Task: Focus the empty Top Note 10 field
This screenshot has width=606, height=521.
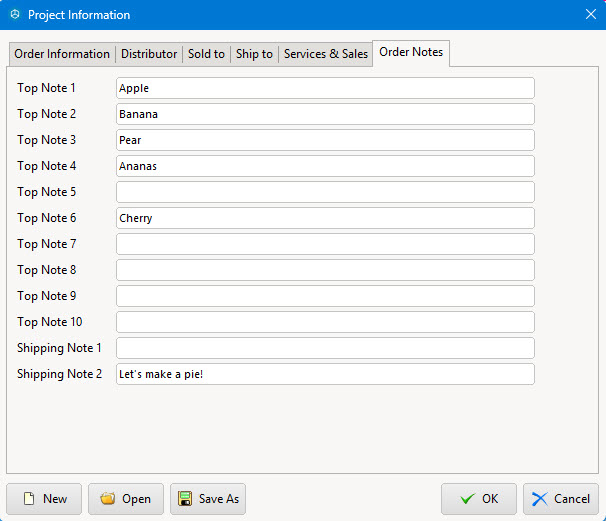Action: coord(325,322)
